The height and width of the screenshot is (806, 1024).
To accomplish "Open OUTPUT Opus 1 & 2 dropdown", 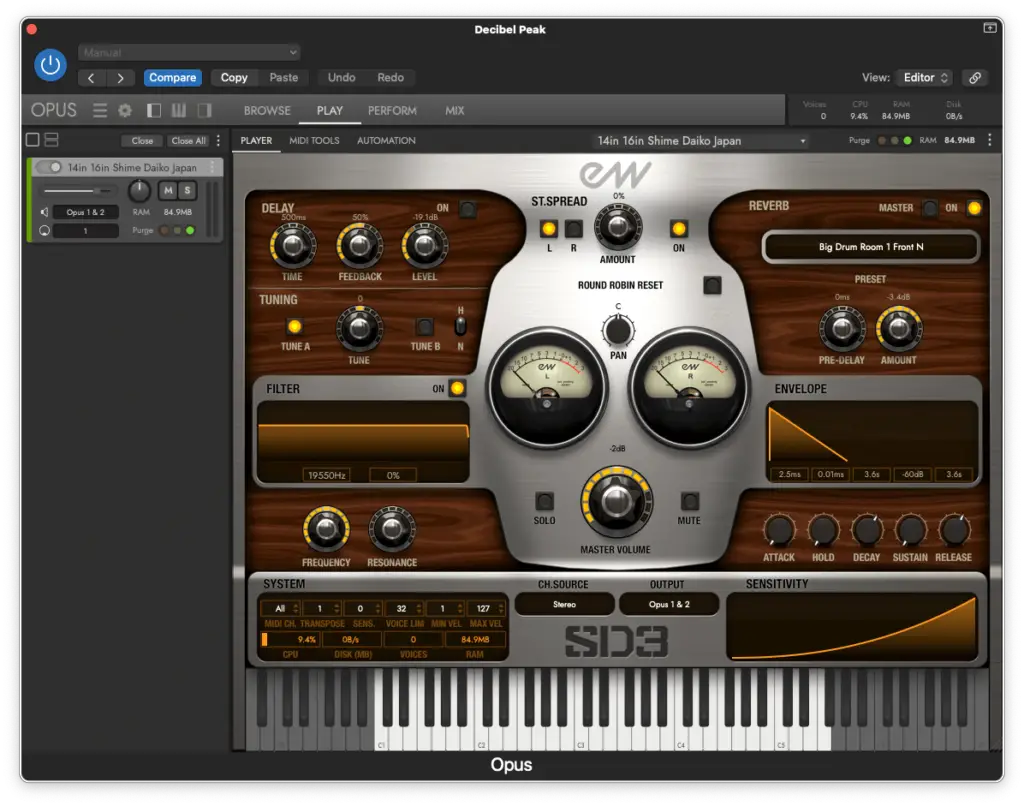I will (669, 604).
